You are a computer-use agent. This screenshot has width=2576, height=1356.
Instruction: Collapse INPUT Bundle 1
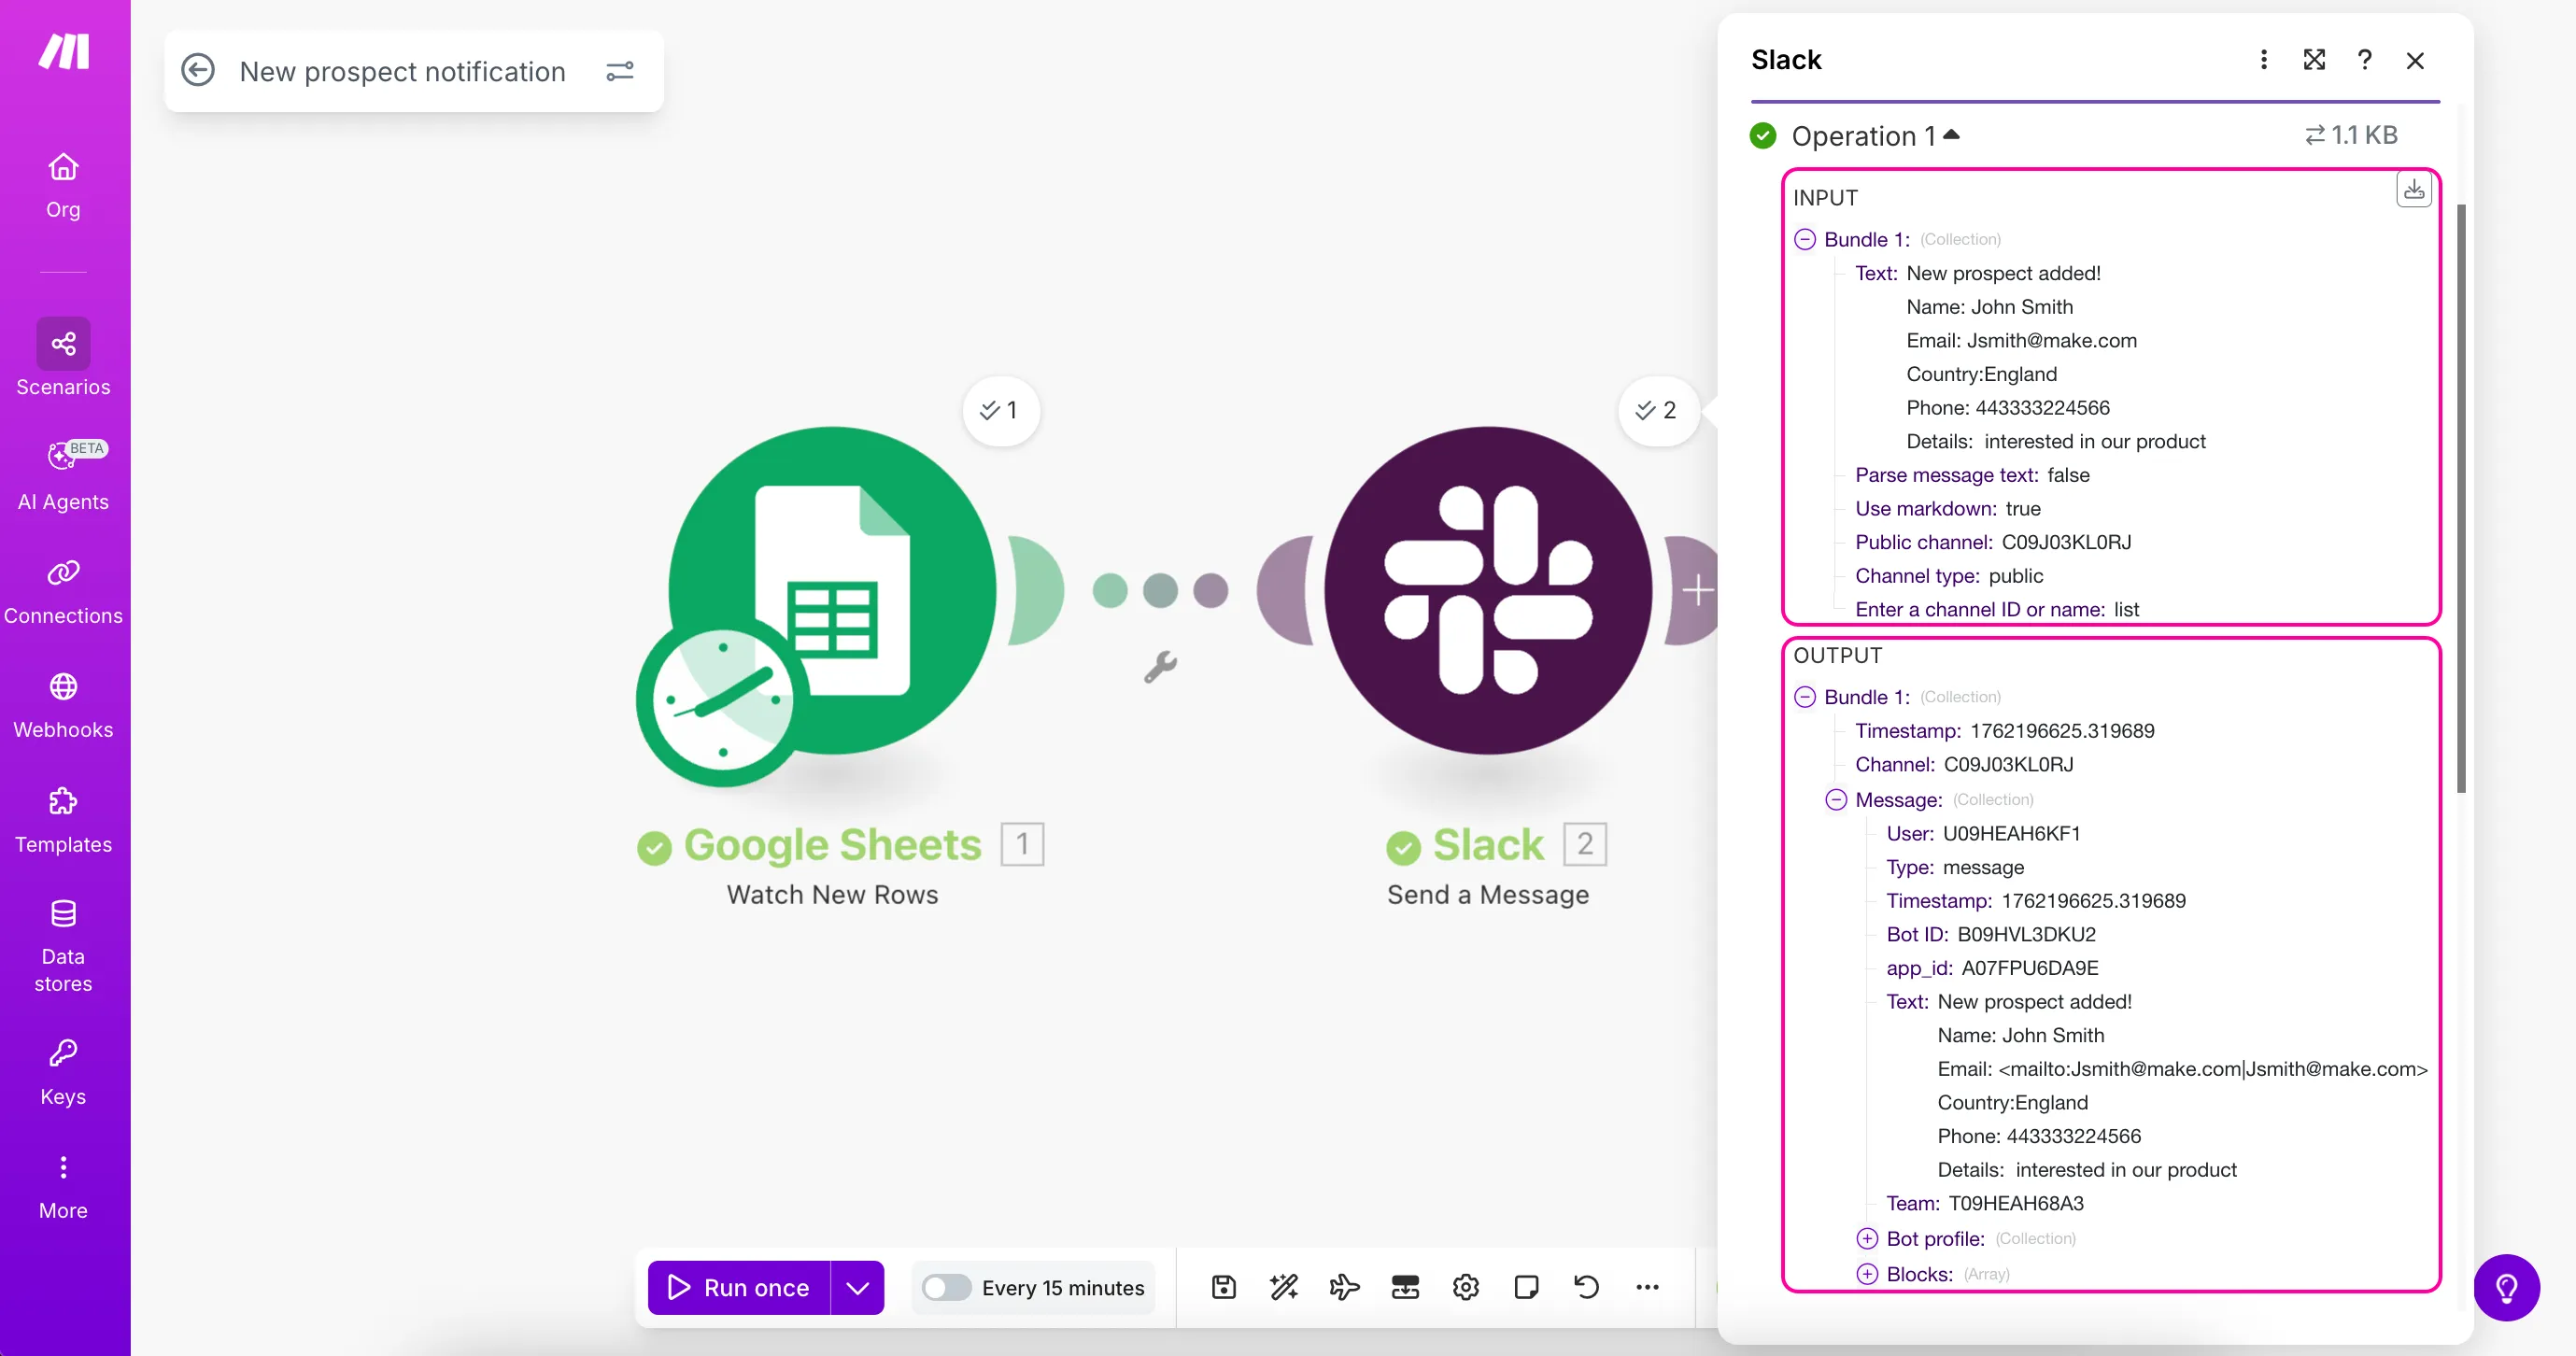pyautogui.click(x=1805, y=239)
